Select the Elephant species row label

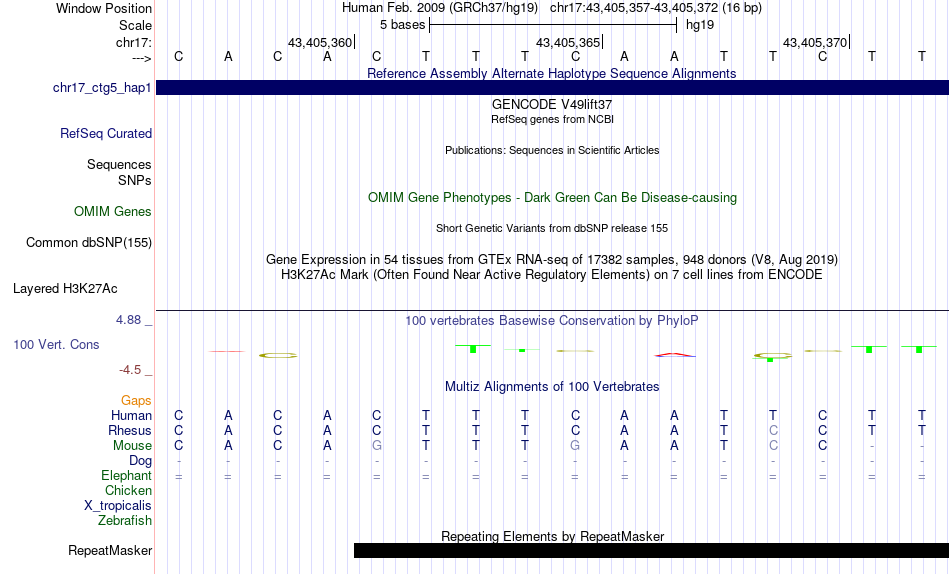click(x=126, y=475)
